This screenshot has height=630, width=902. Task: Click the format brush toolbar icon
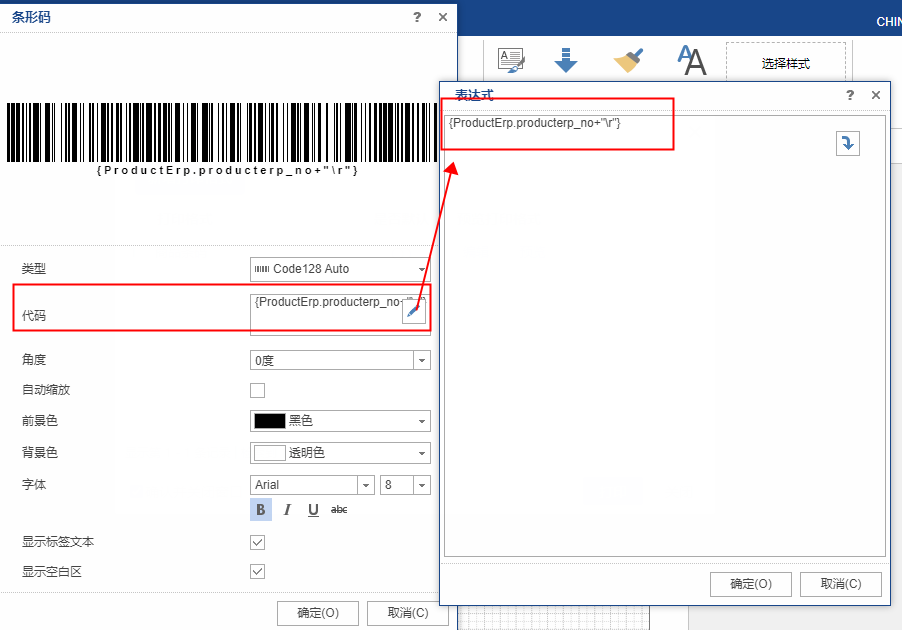(x=628, y=60)
